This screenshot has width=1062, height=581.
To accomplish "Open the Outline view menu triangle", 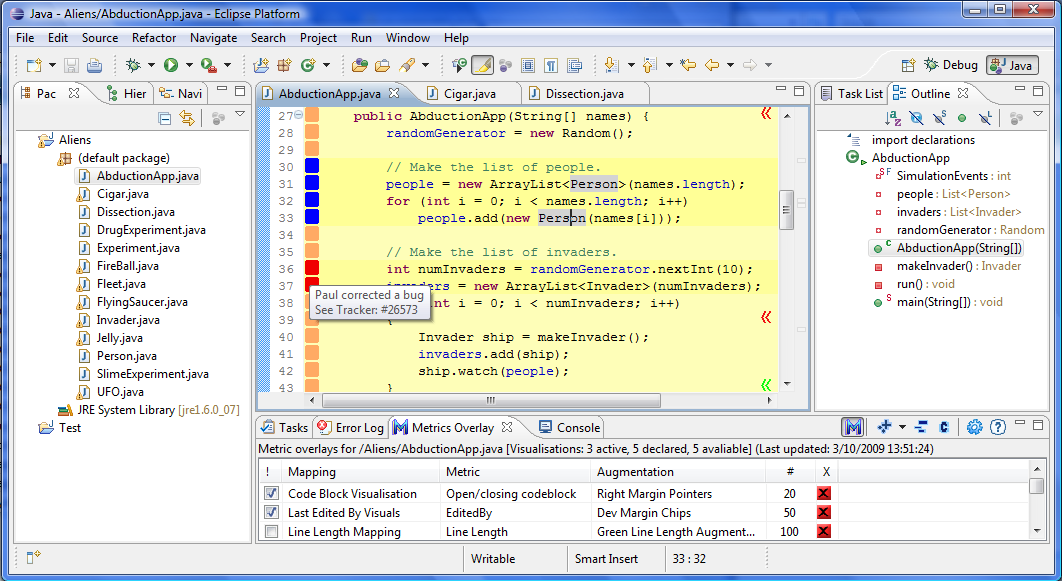I will coord(1038,115).
